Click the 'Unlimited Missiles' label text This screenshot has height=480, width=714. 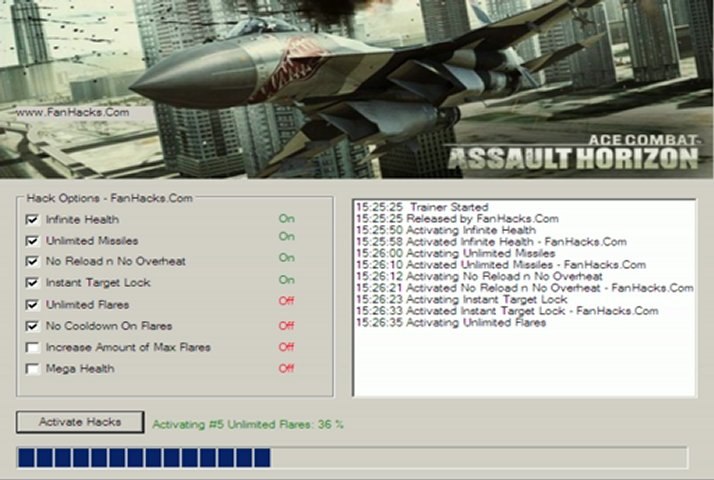pos(92,240)
